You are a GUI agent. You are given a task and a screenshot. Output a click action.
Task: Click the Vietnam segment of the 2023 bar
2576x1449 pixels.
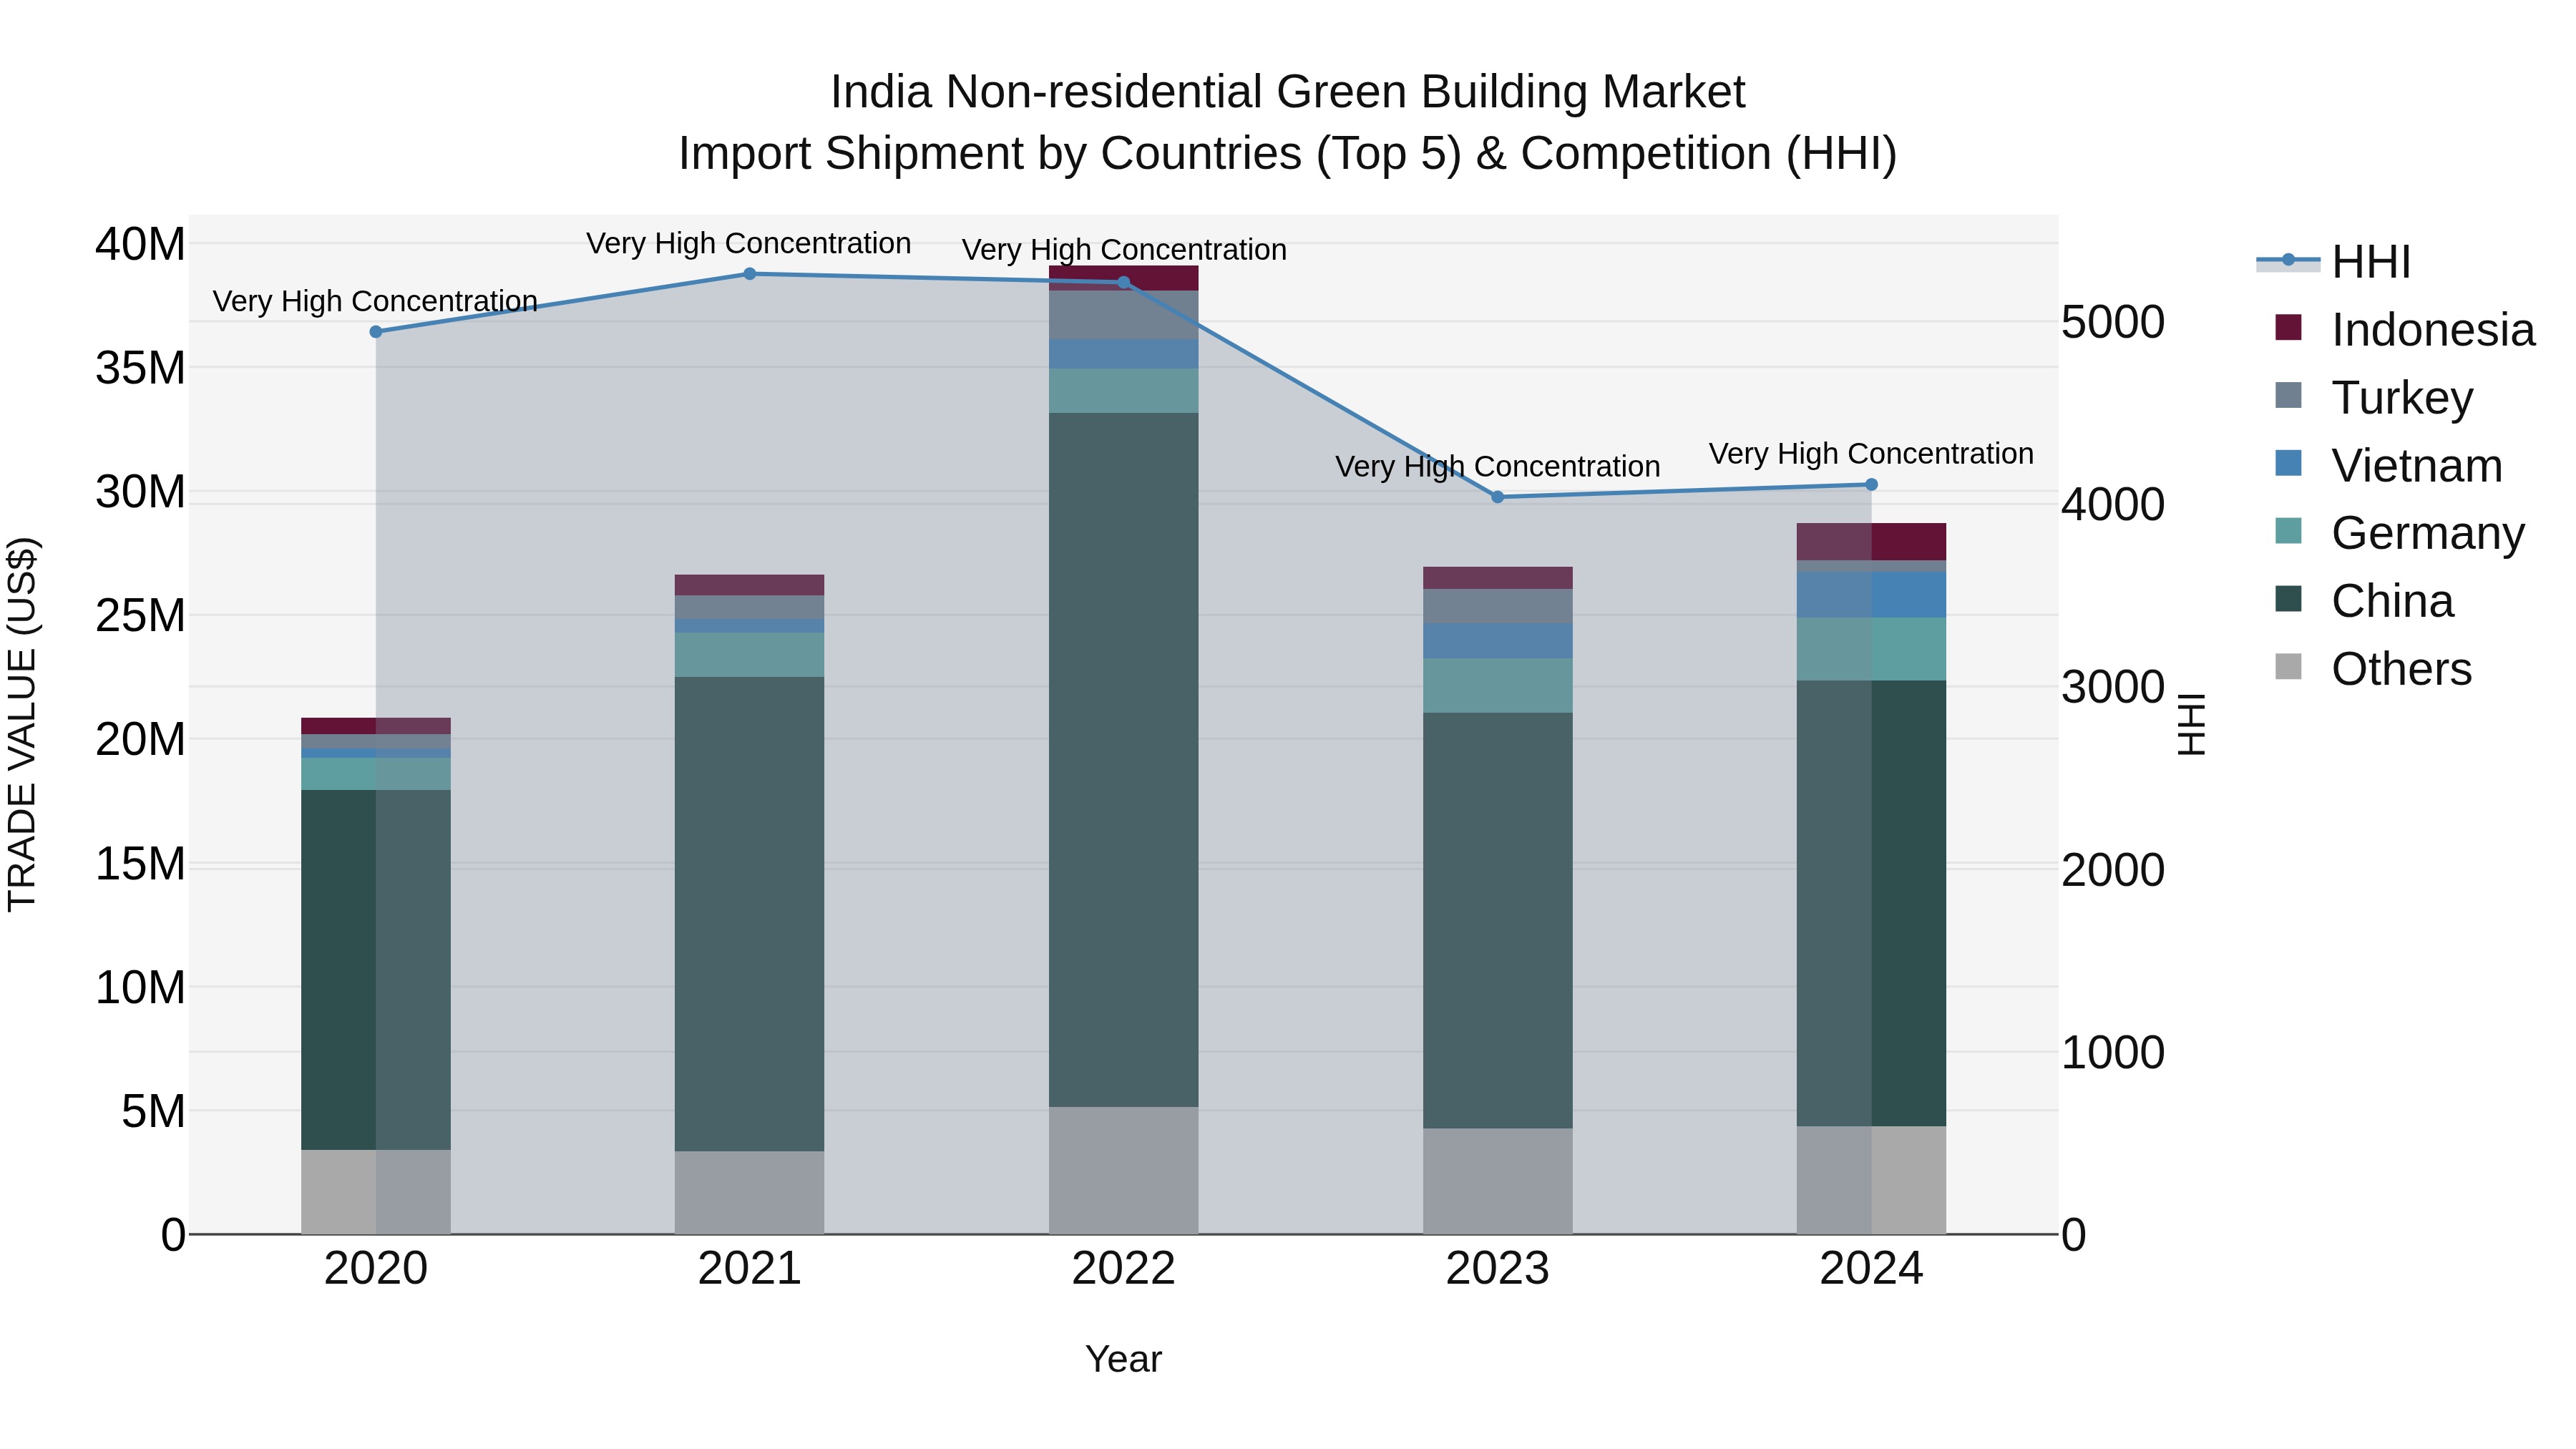1497,641
